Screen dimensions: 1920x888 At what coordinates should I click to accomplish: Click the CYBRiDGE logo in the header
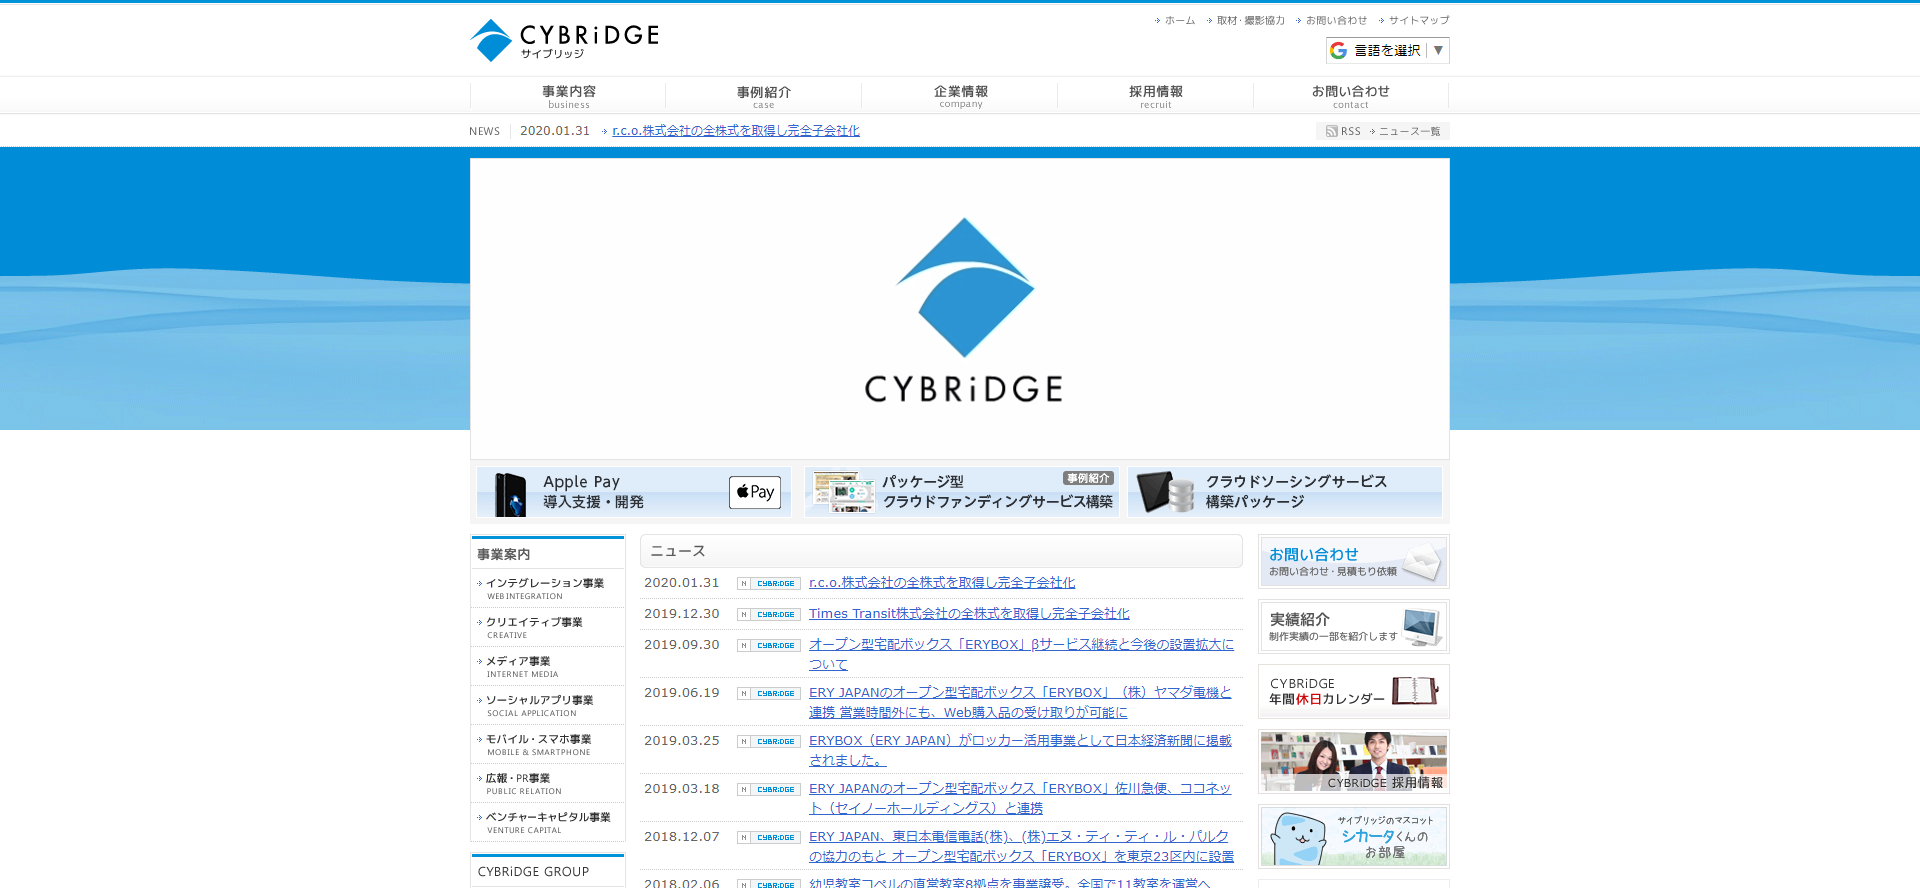(564, 40)
